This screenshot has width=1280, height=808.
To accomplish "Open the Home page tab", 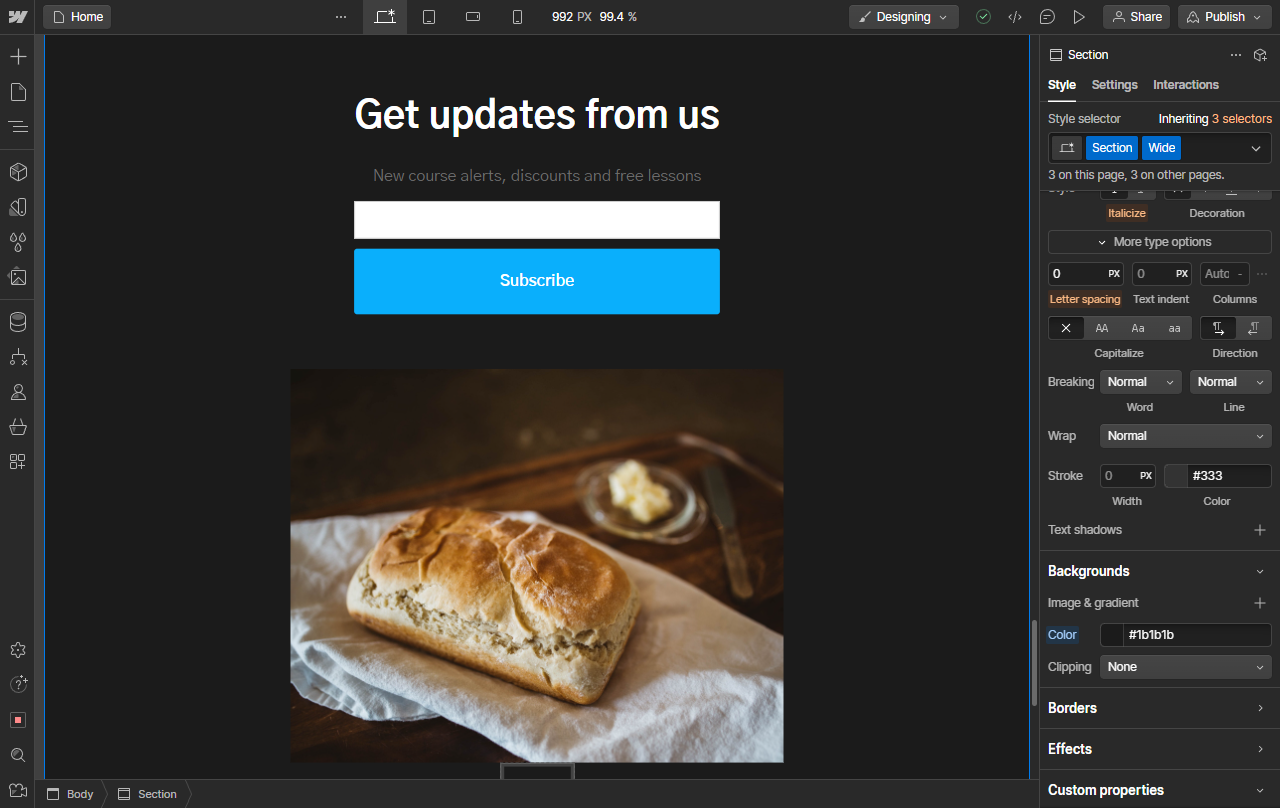I will pos(77,17).
